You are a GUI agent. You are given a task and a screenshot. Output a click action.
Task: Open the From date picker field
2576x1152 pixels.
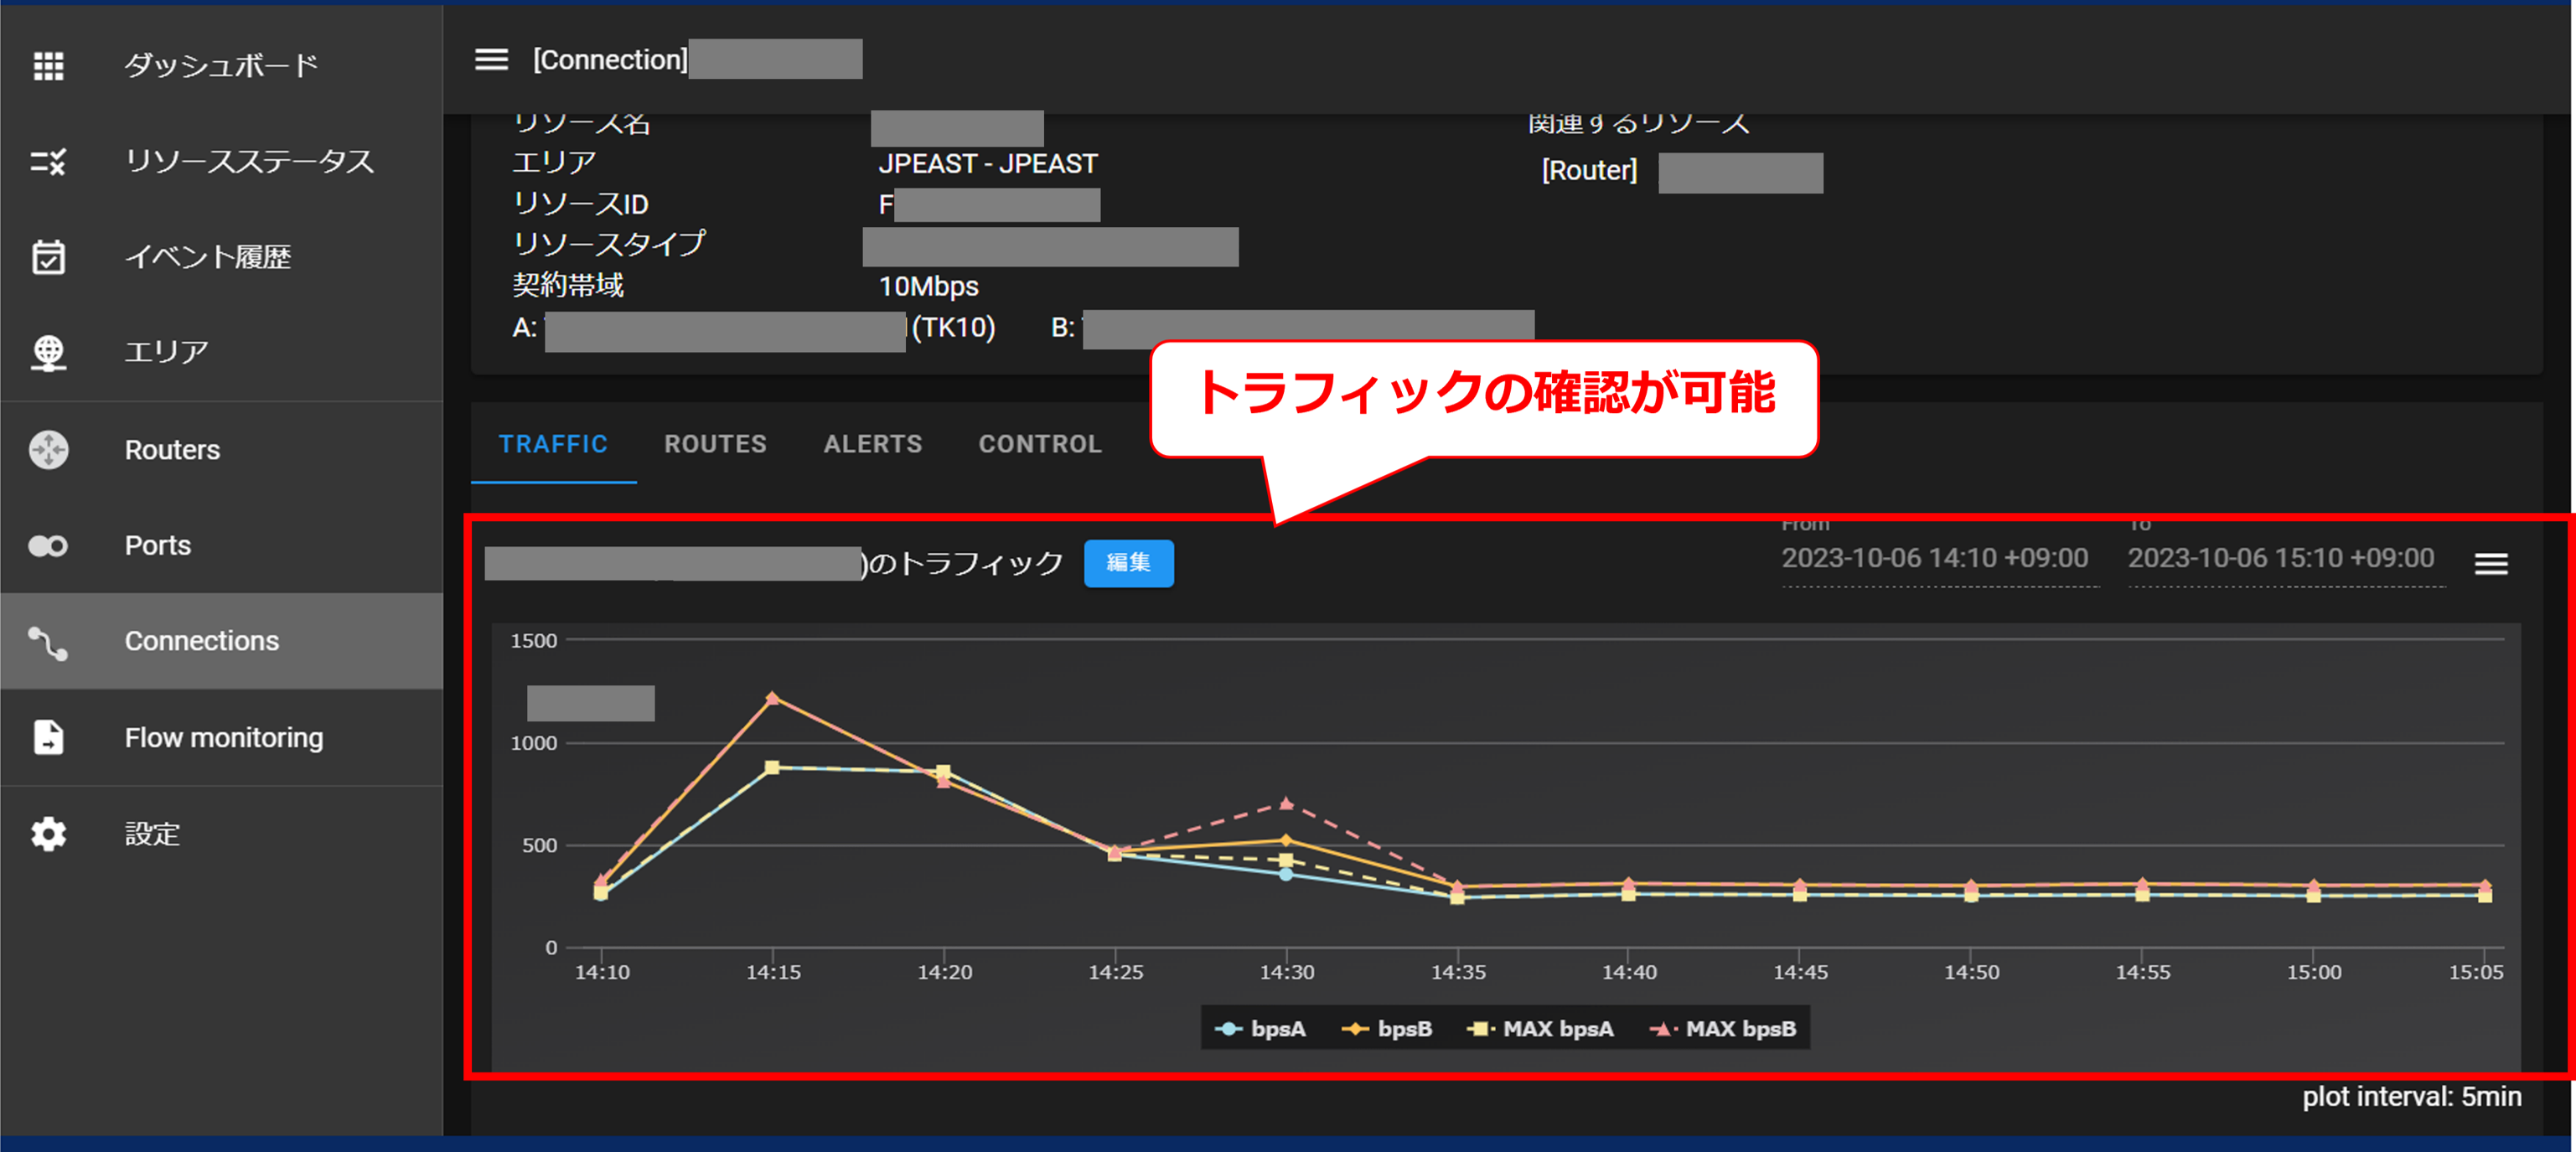pos(1934,558)
